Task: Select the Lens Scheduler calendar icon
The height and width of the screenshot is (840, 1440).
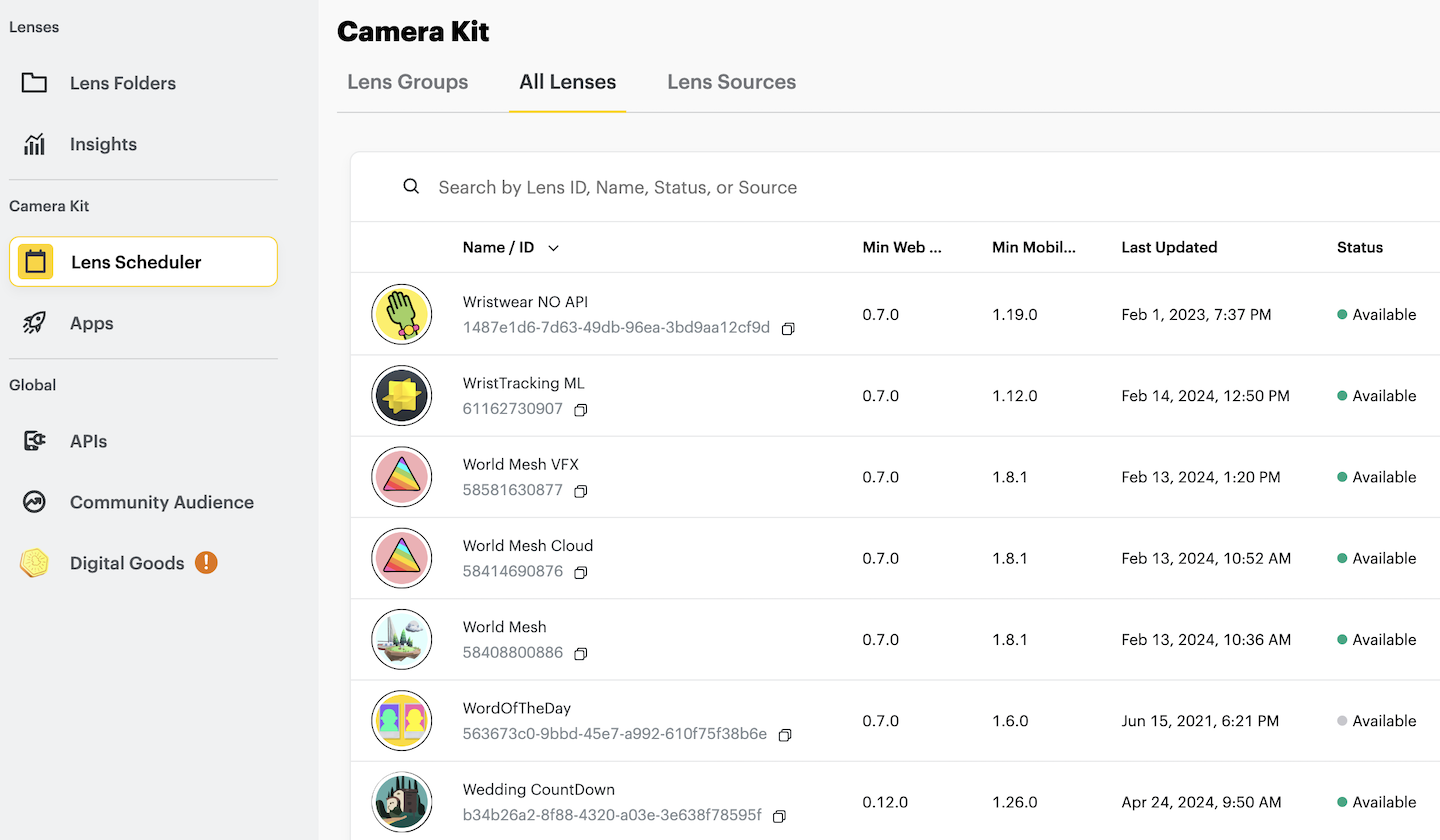Action: (x=36, y=262)
